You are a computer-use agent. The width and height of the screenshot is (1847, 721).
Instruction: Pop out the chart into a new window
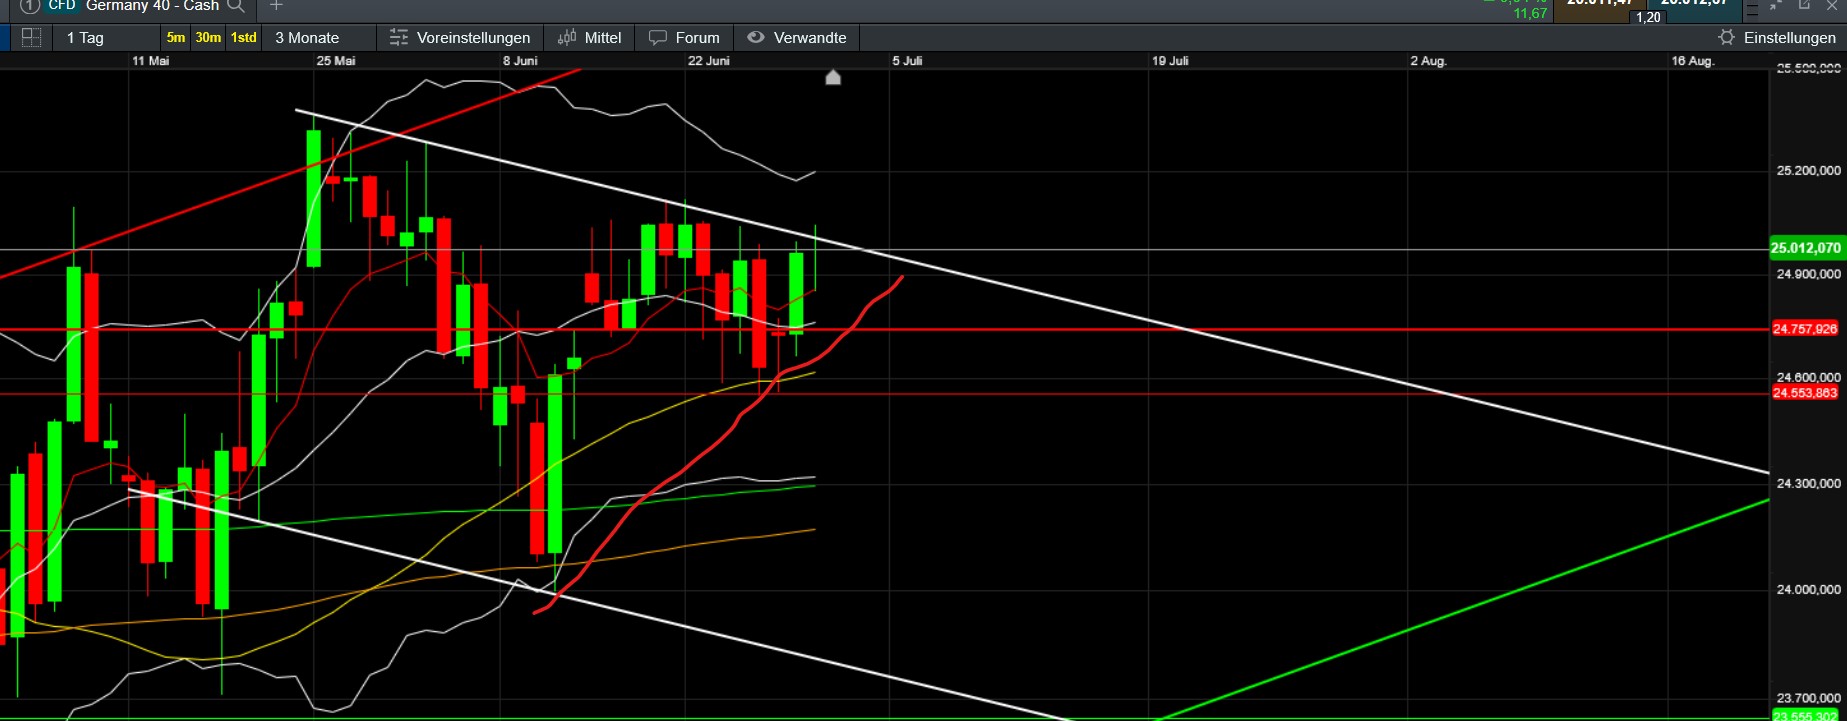coord(1805,5)
